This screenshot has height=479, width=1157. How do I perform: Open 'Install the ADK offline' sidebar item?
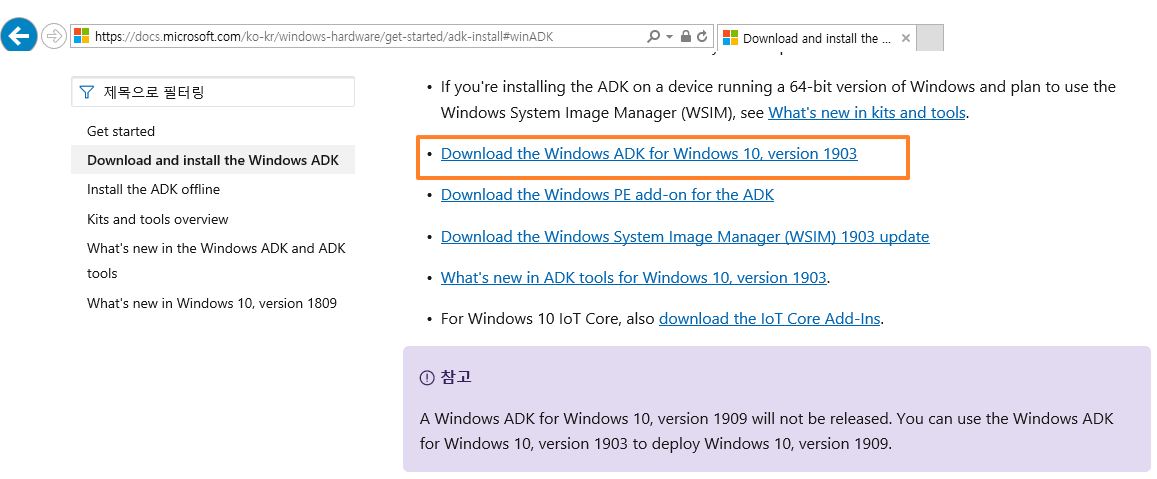click(x=153, y=189)
